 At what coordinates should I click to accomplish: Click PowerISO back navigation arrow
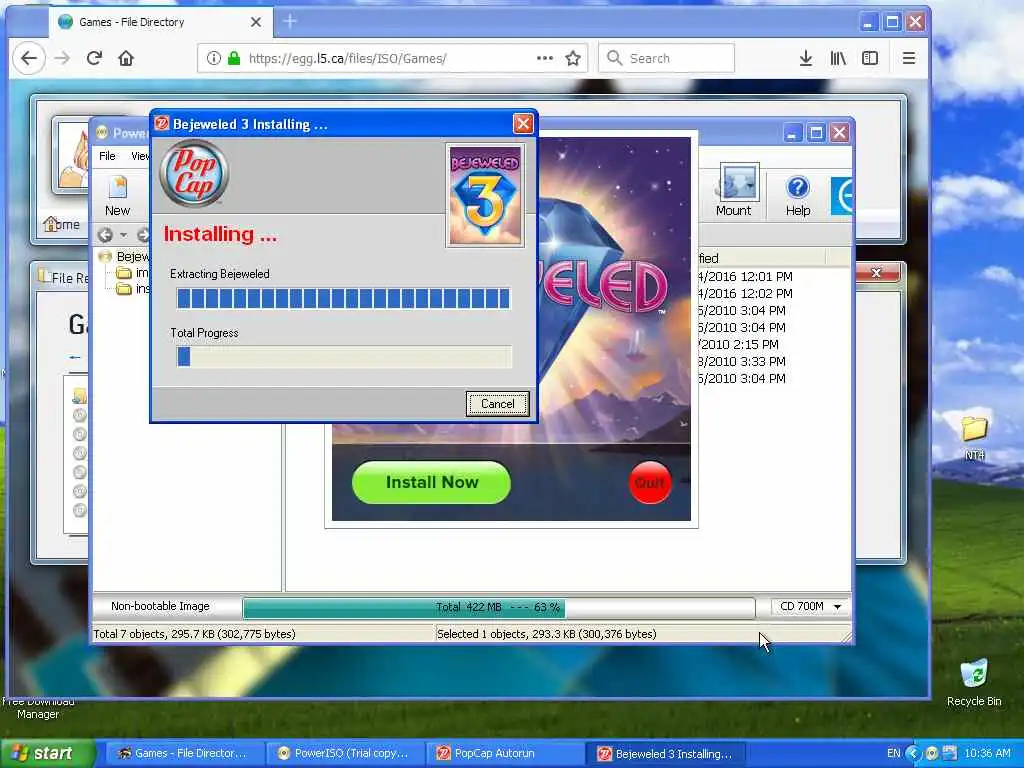[x=105, y=234]
